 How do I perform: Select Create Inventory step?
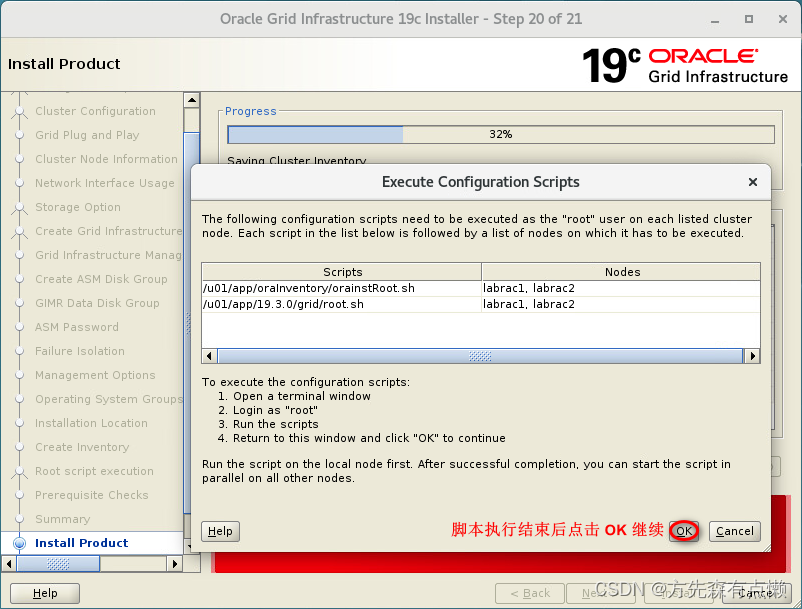82,447
